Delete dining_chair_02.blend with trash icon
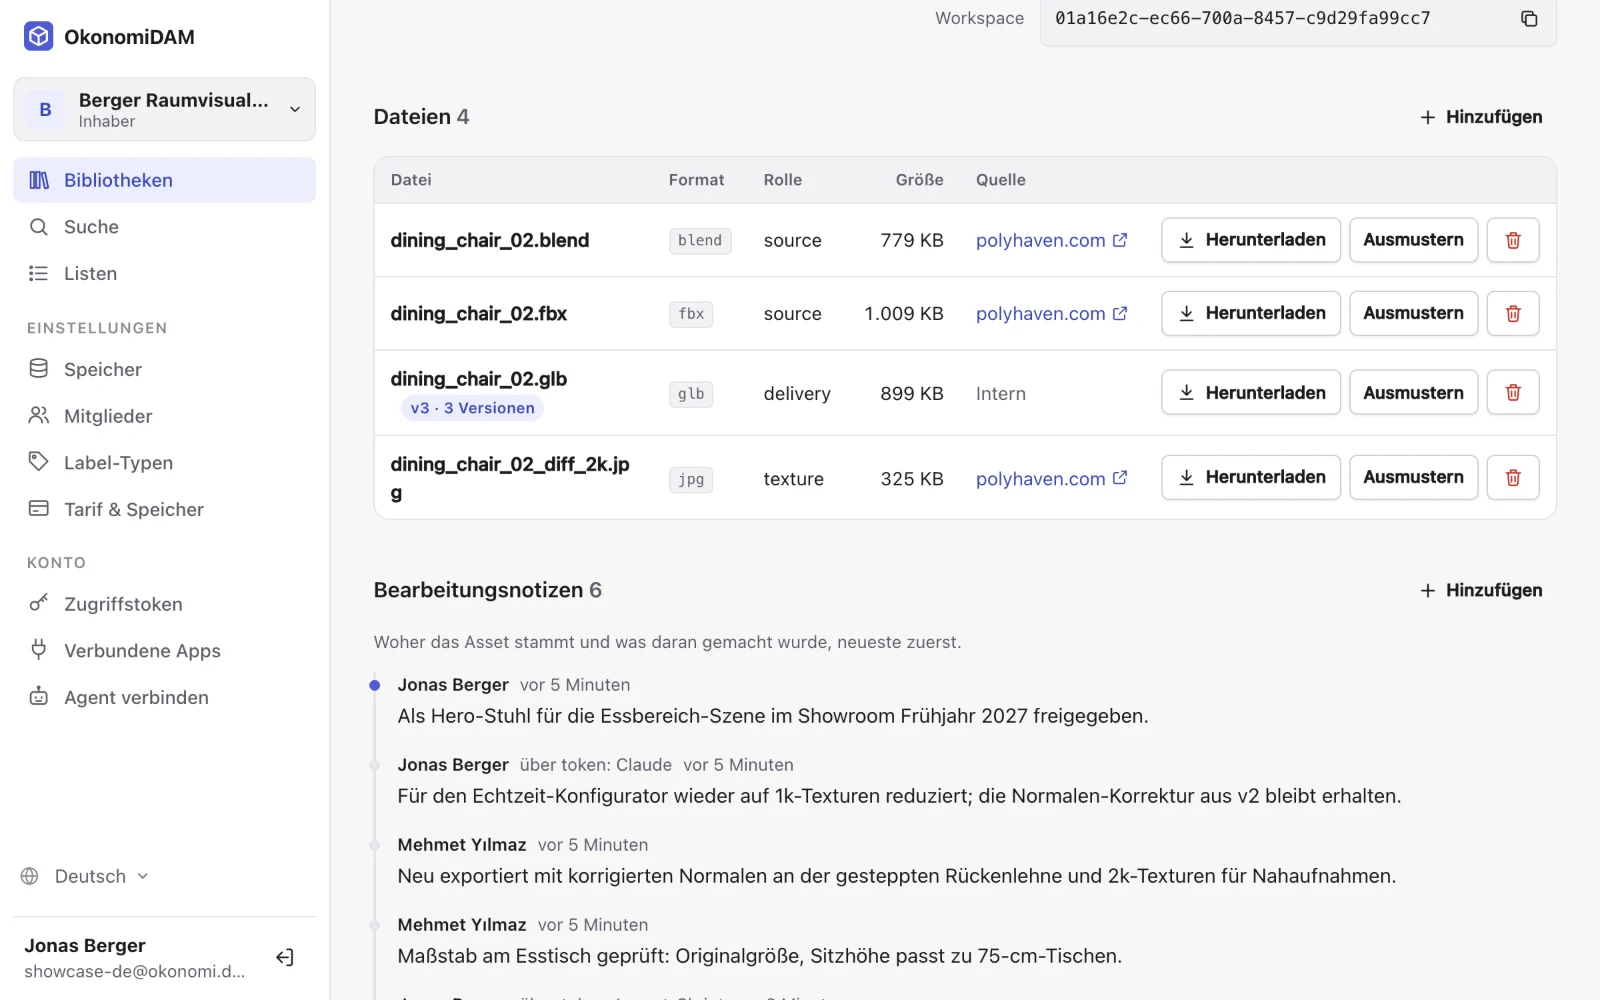This screenshot has height=1000, width=1600. coord(1513,240)
